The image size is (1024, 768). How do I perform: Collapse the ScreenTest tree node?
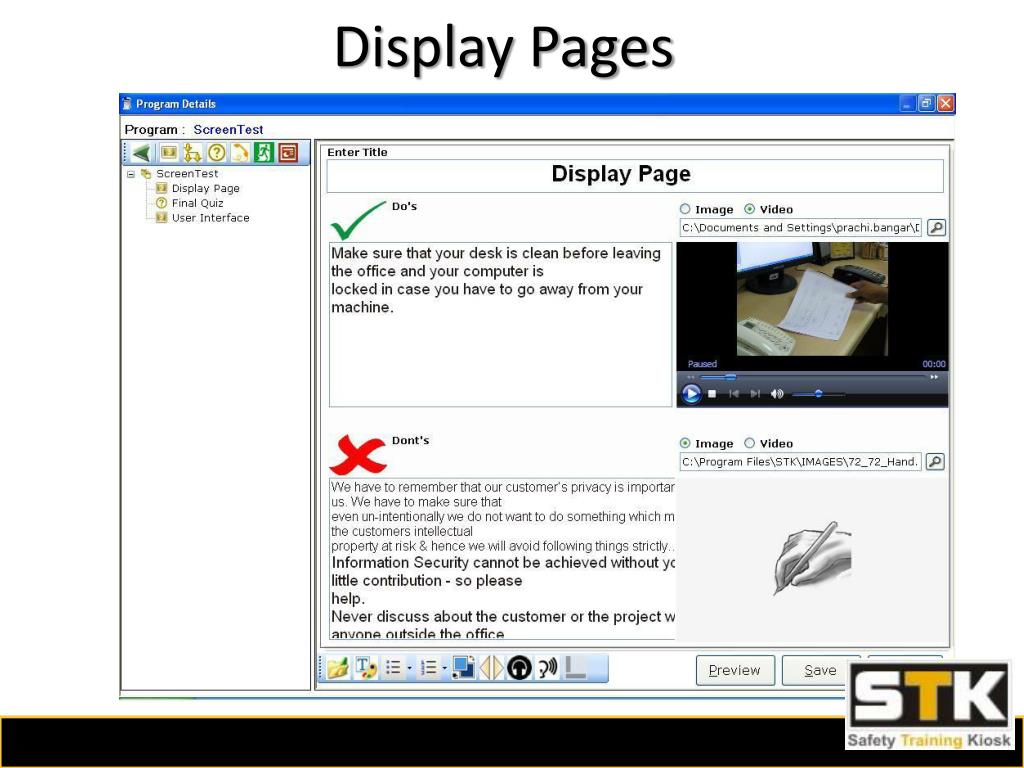click(131, 174)
